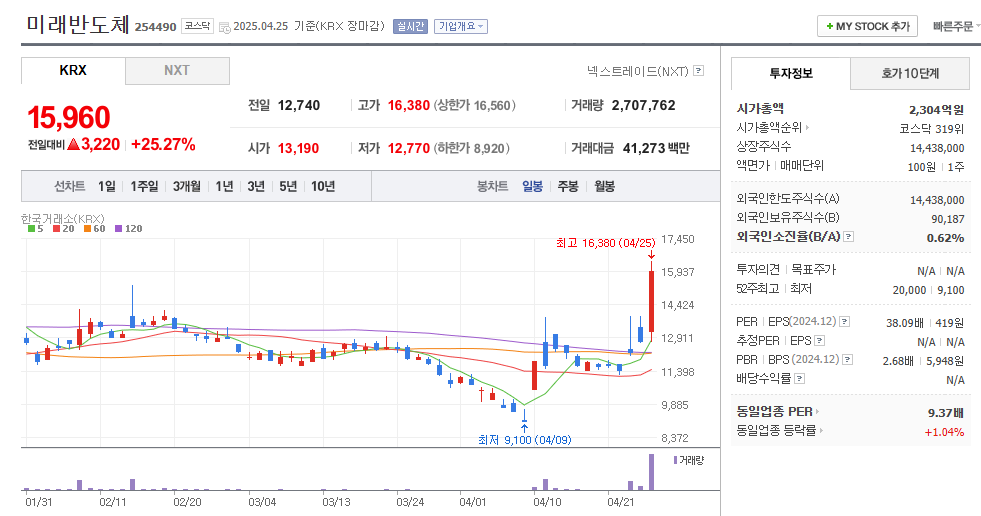Select the 1주일 line chart period
Screen dimensions: 981x516
pos(144,186)
